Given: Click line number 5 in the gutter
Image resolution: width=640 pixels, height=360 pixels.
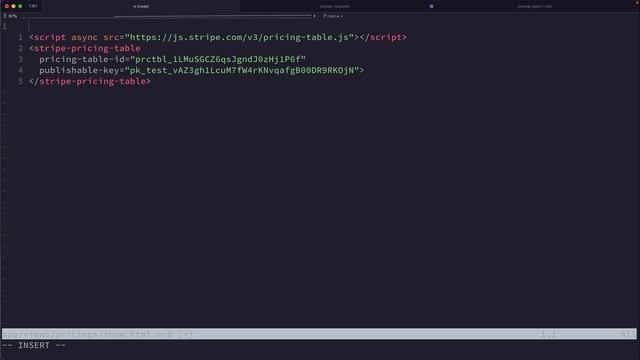Looking at the screenshot, I should [x=20, y=81].
